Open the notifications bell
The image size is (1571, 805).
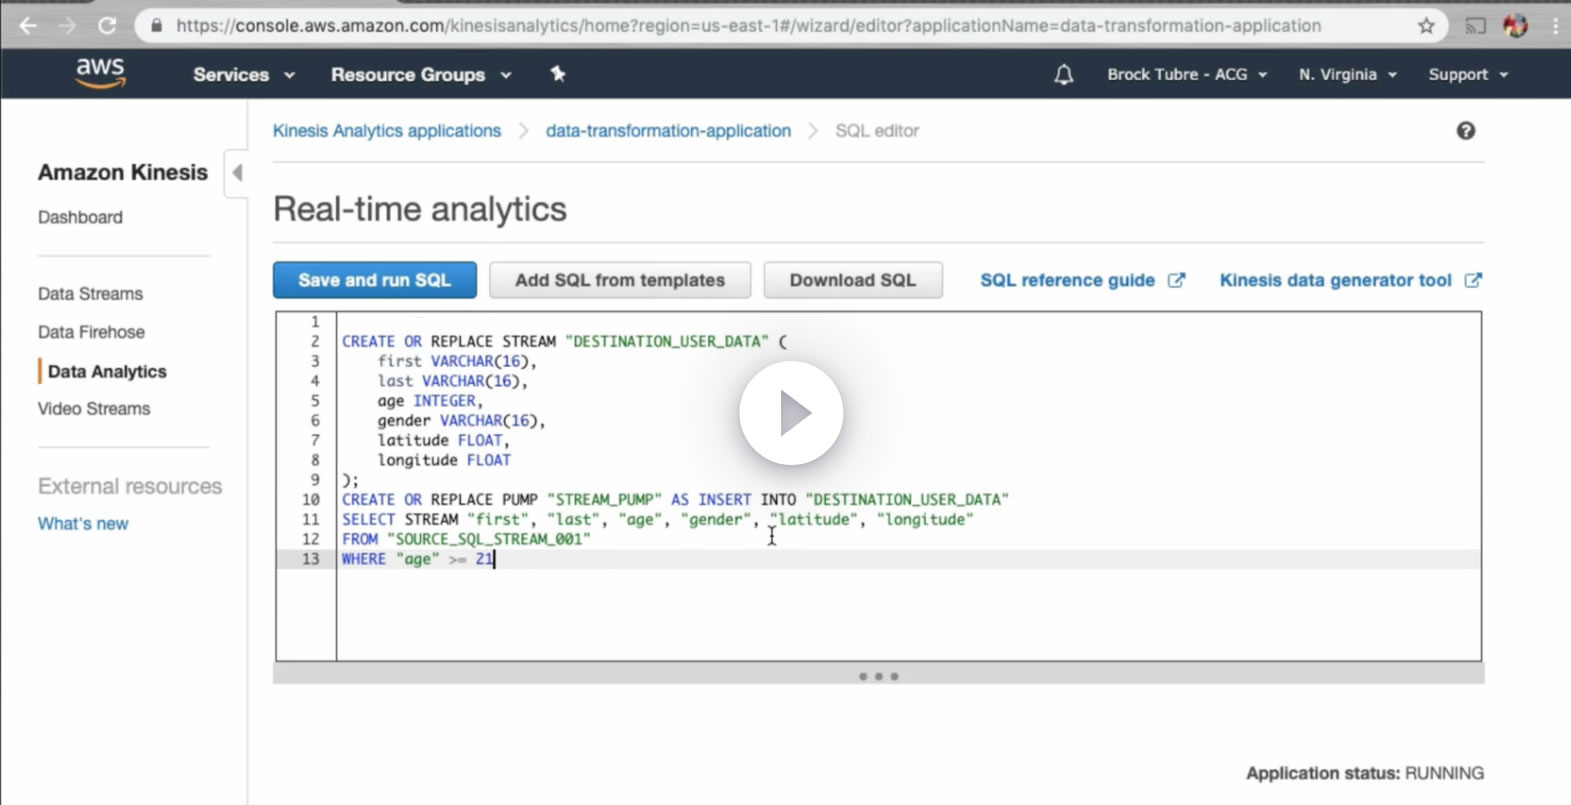pos(1063,74)
